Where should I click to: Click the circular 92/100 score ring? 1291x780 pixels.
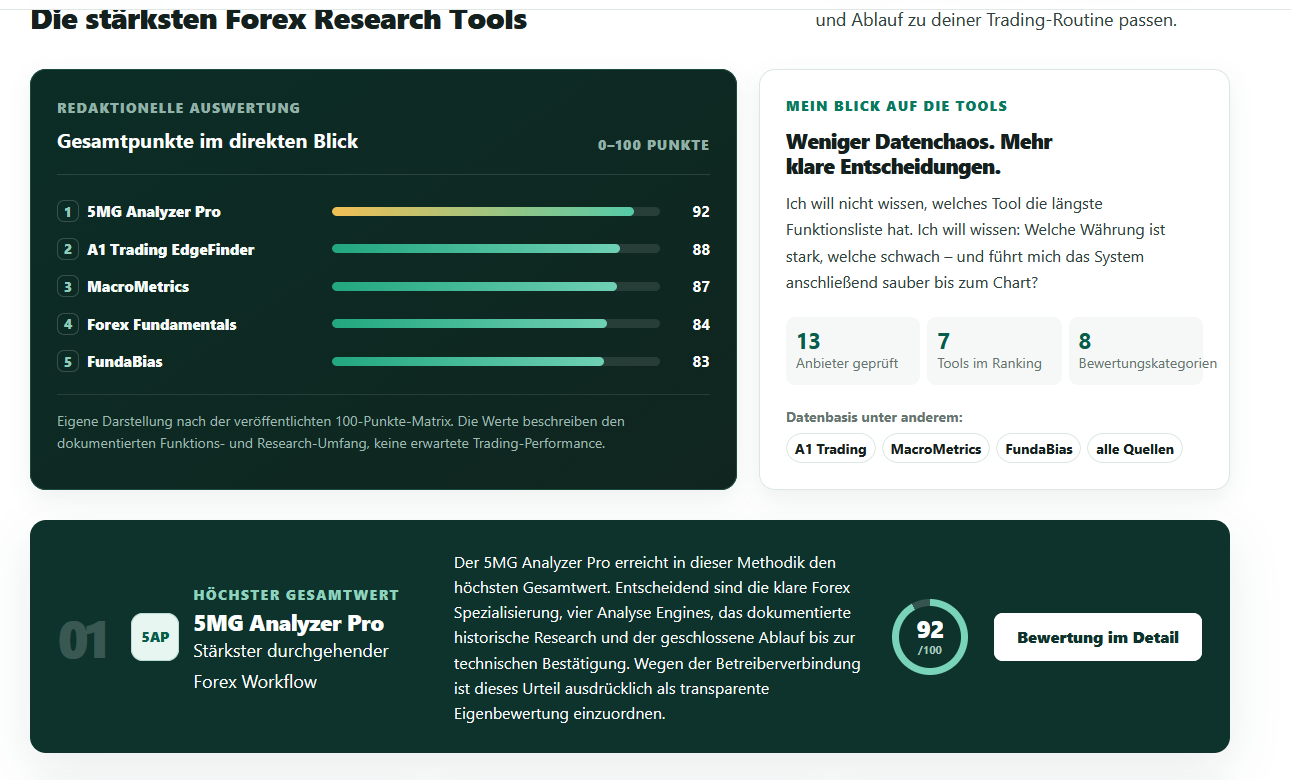tap(930, 637)
